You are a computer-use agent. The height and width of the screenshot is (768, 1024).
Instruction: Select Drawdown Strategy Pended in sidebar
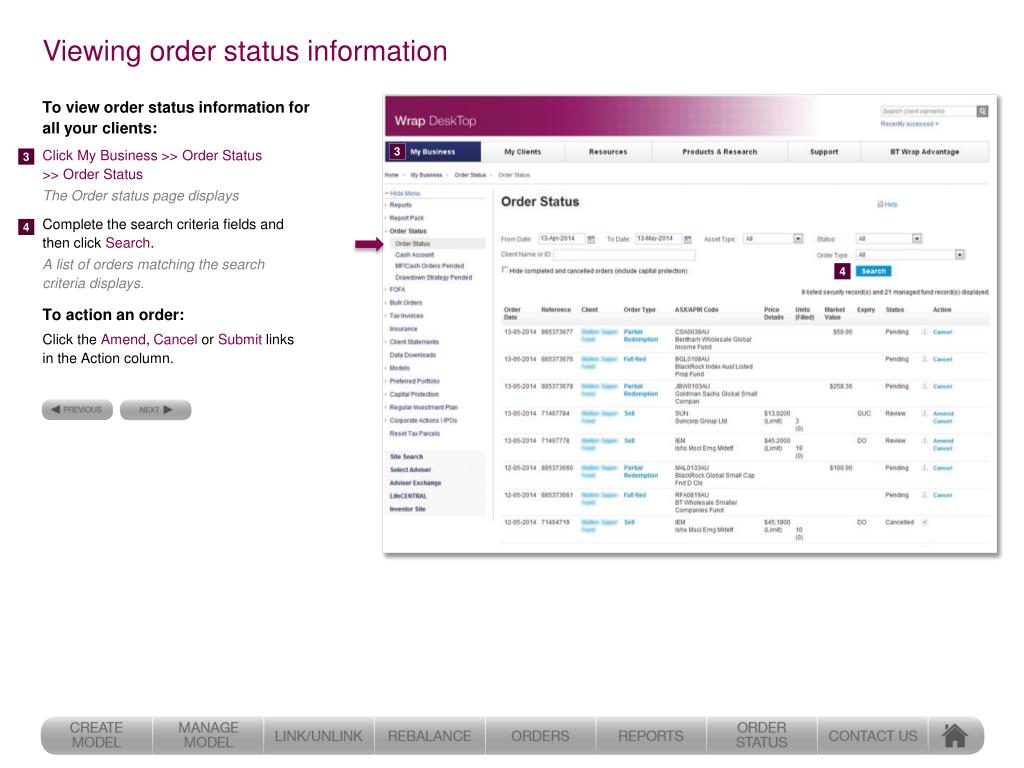coord(433,278)
